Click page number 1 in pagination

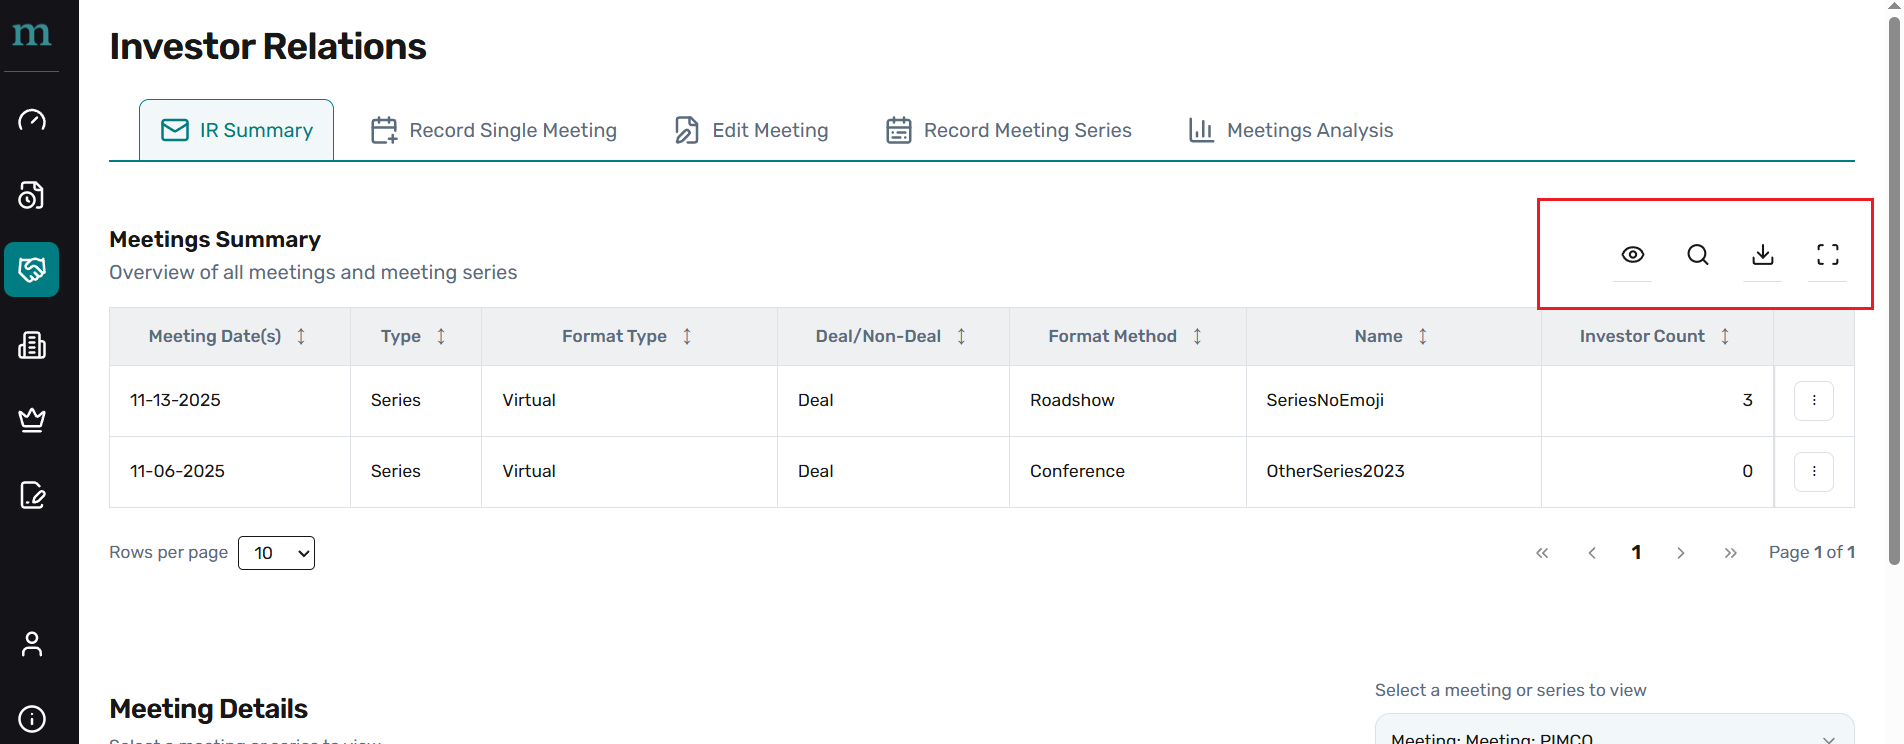tap(1636, 553)
